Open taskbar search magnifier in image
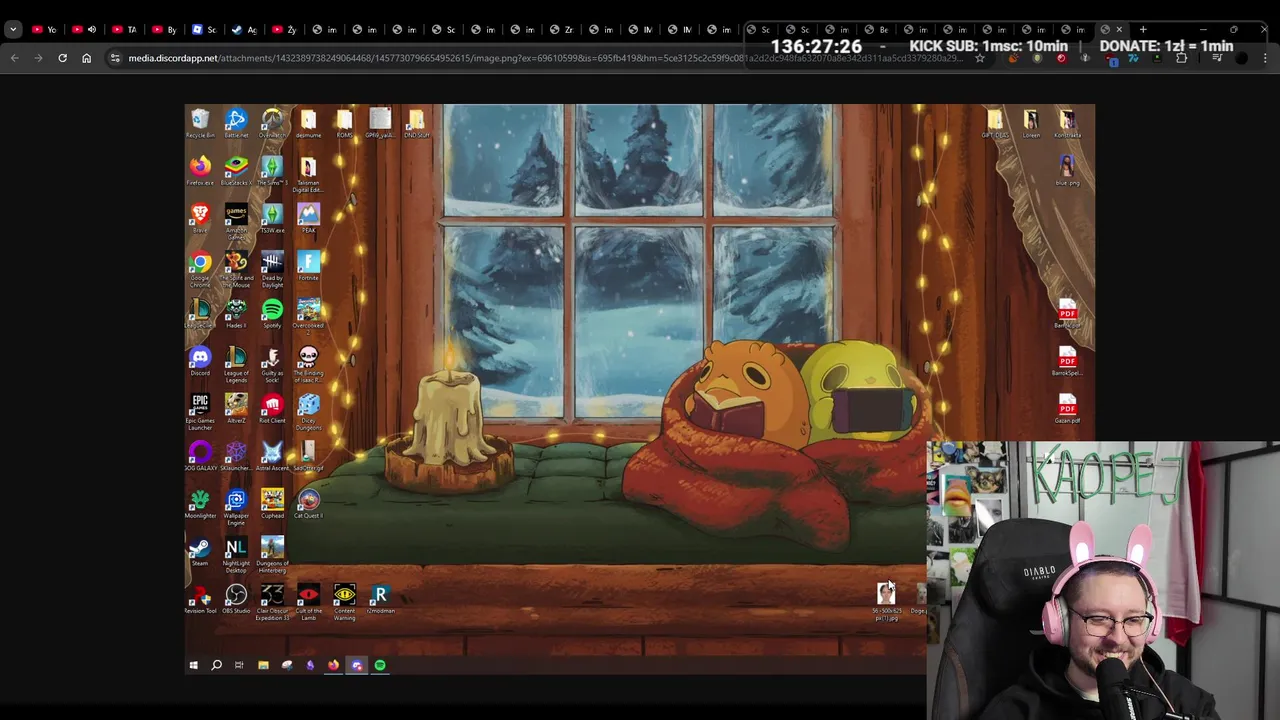The image size is (1280, 720). click(216, 665)
